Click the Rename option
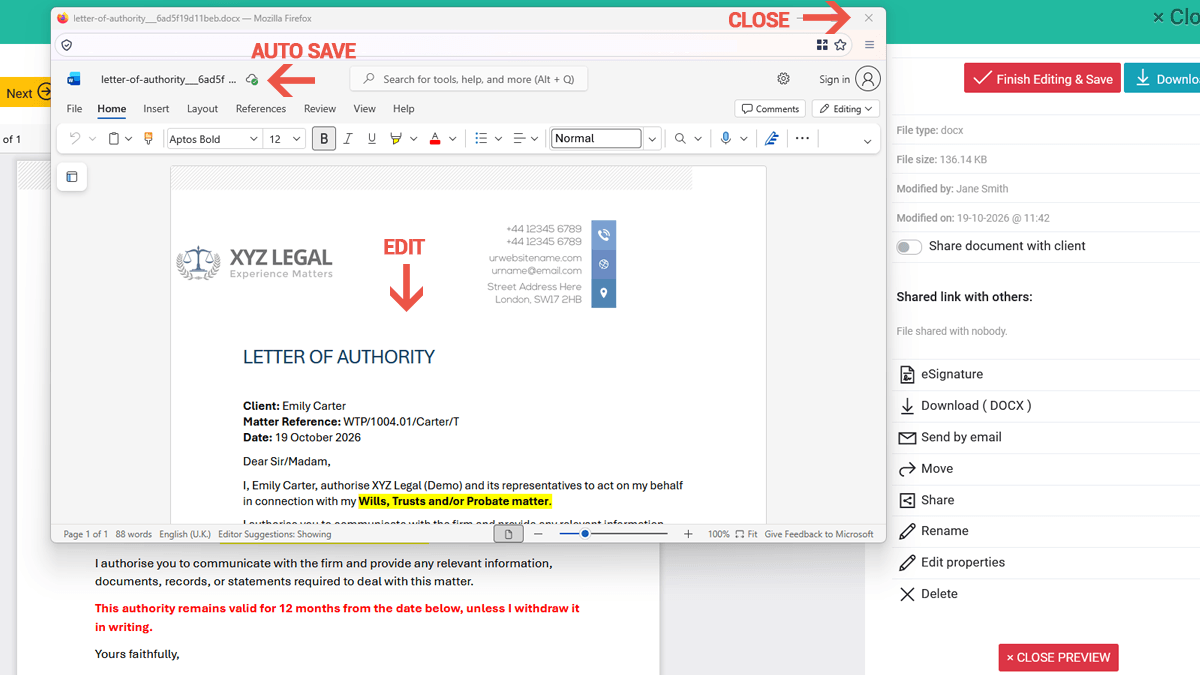Viewport: 1200px width, 675px height. [933, 531]
